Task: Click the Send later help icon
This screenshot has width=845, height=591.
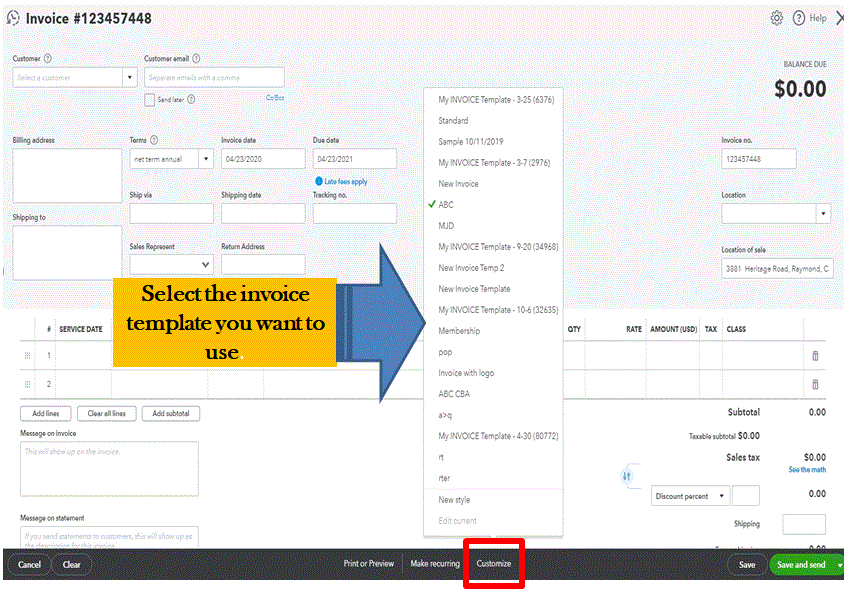Action: 191,99
